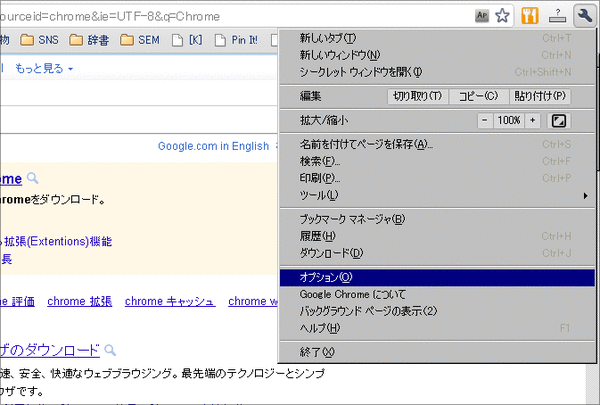Click the 切り取り(T) cut button

(x=417, y=96)
